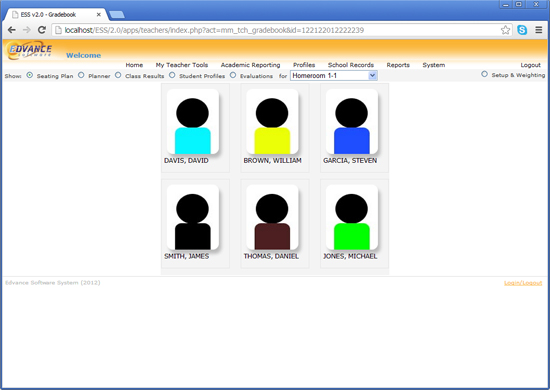Click the browser Forward arrow
550x390 pixels.
(27, 30)
